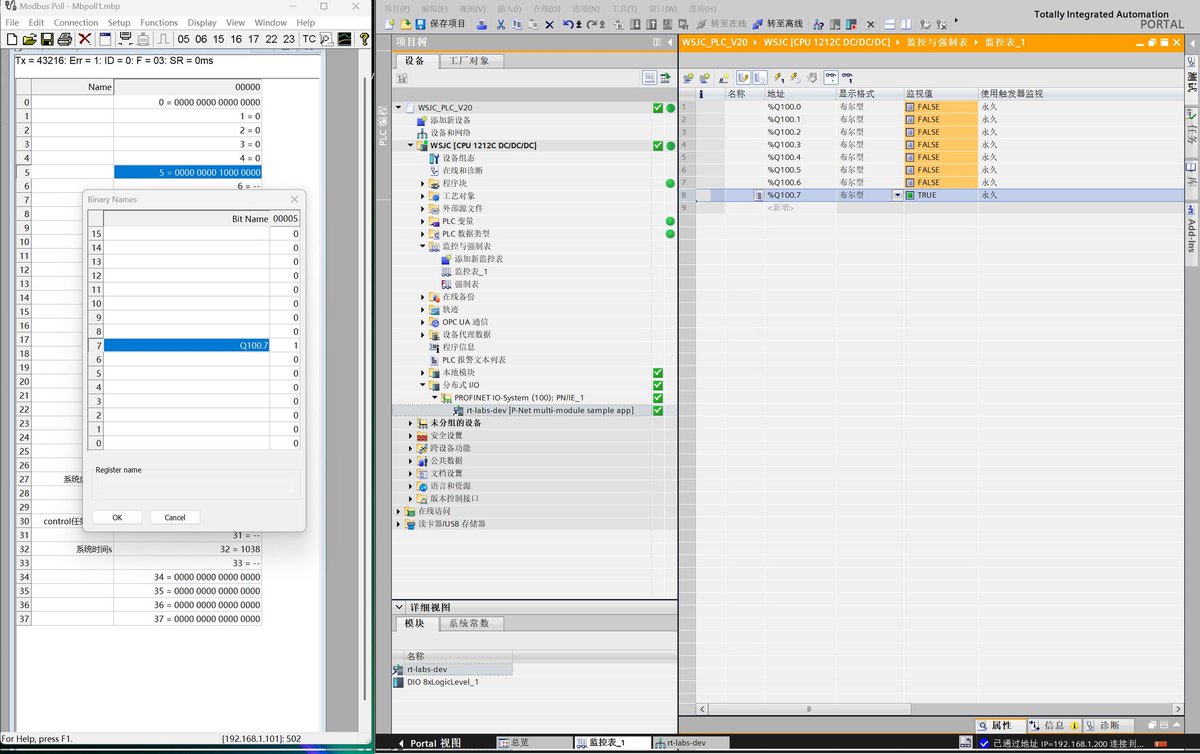Open Connection menu in Modbus Poll
The image size is (1200, 754).
click(76, 22)
